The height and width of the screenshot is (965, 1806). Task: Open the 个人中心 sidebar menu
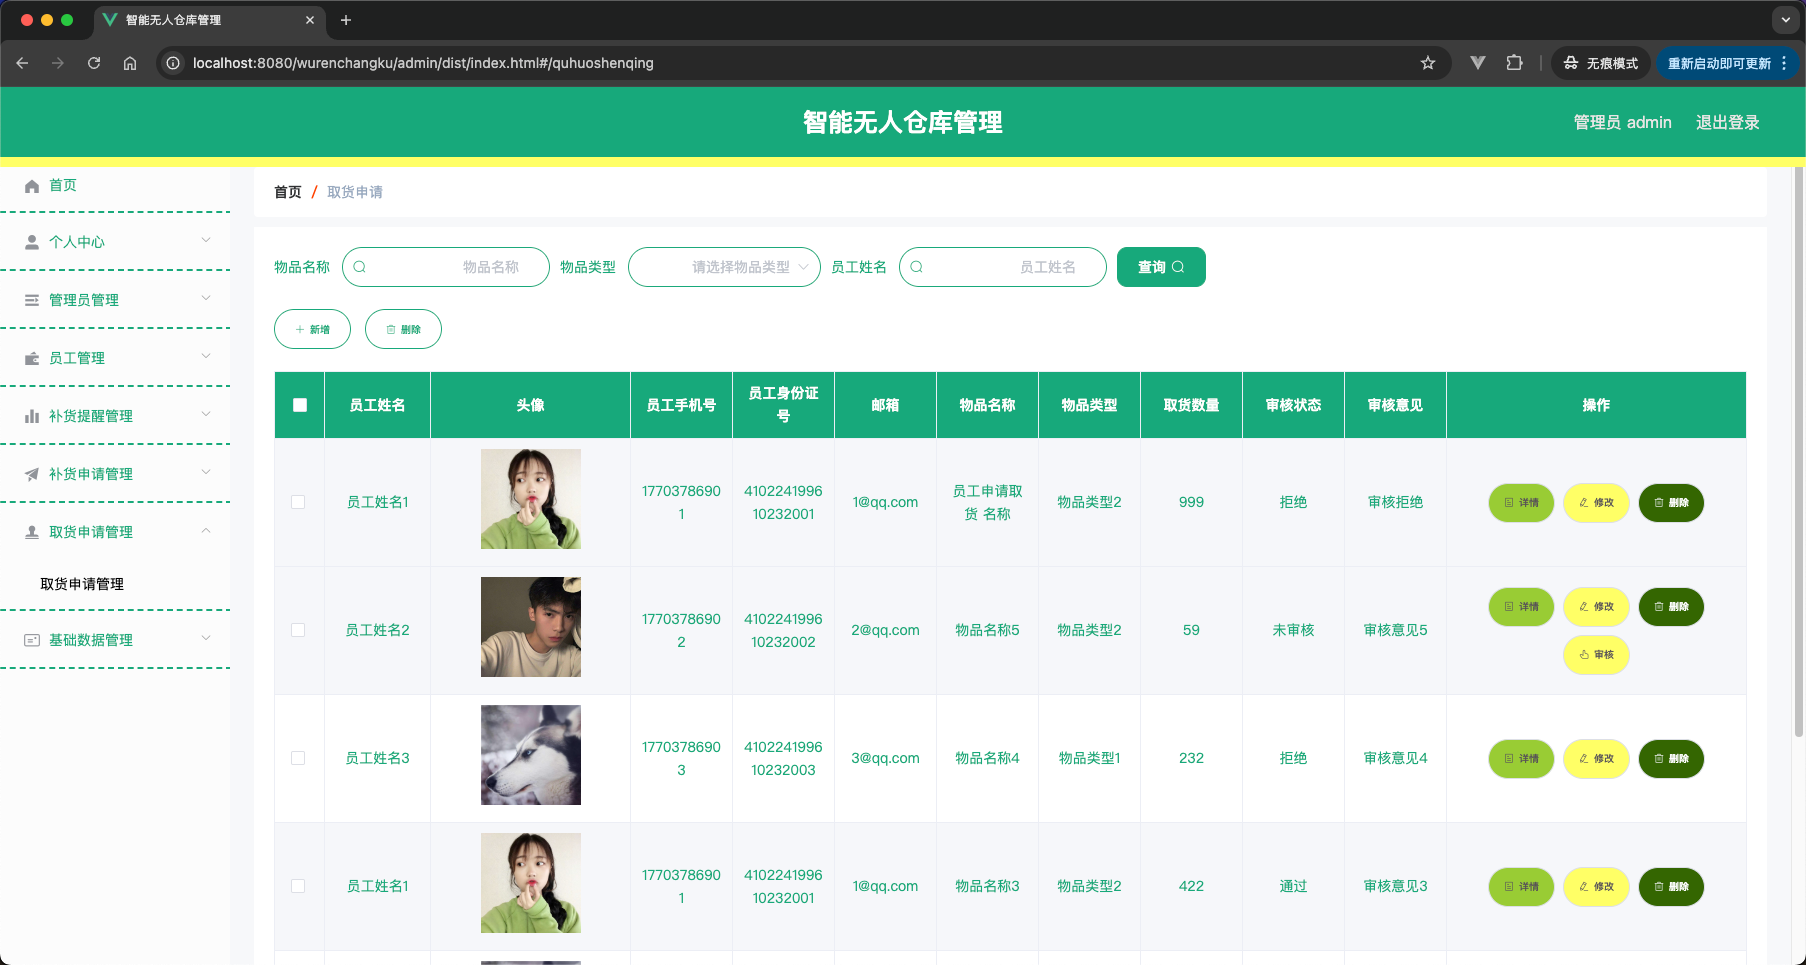pyautogui.click(x=115, y=242)
